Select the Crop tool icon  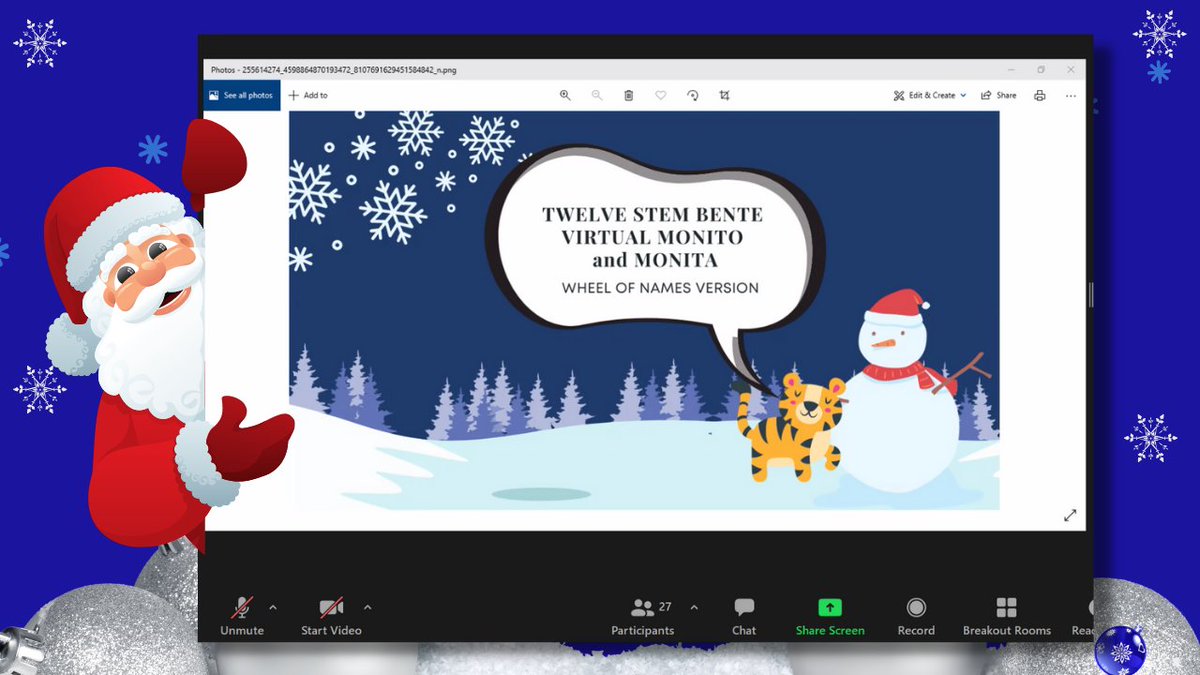[x=724, y=95]
